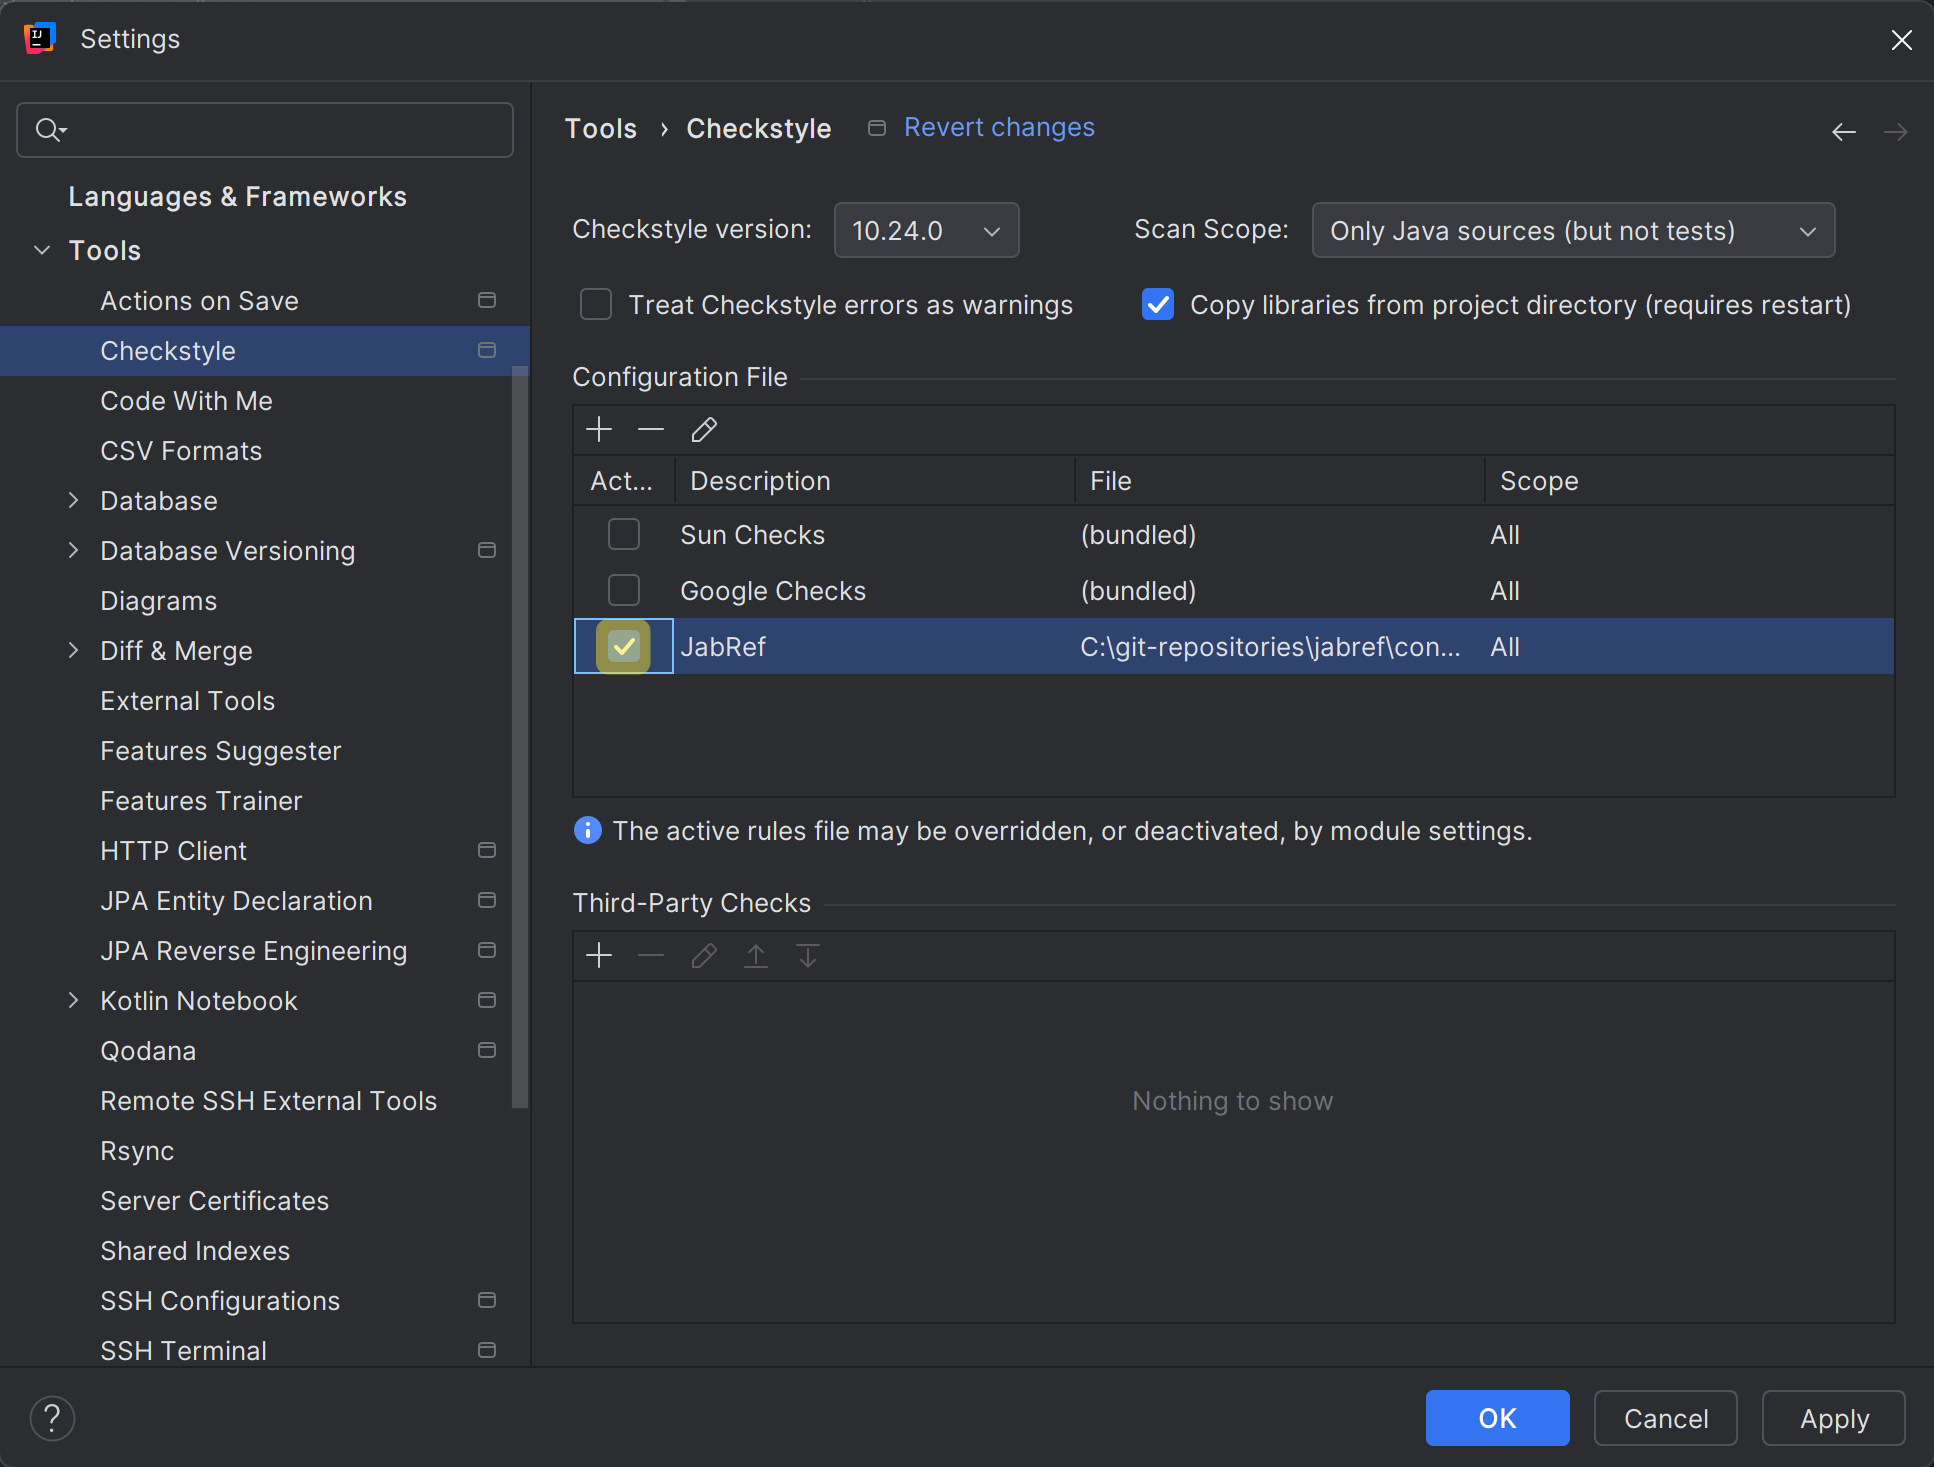1934x1467 pixels.
Task: Click project-level icon beside JPA Reverse Engineering
Action: point(487,950)
